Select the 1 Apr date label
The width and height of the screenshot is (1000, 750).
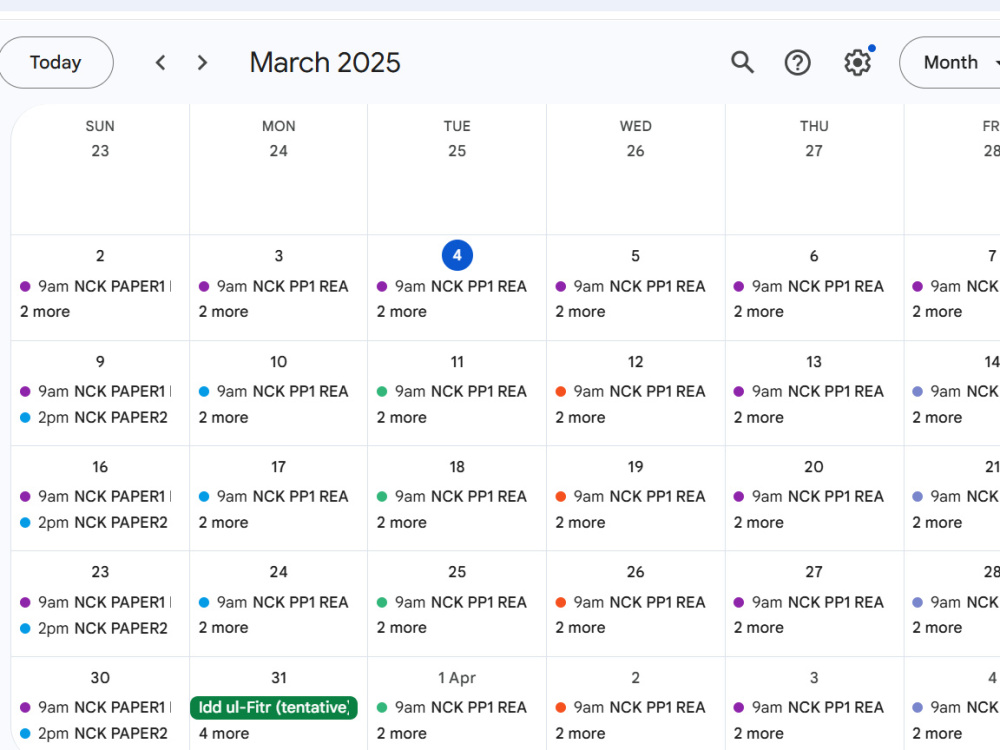click(x=457, y=678)
